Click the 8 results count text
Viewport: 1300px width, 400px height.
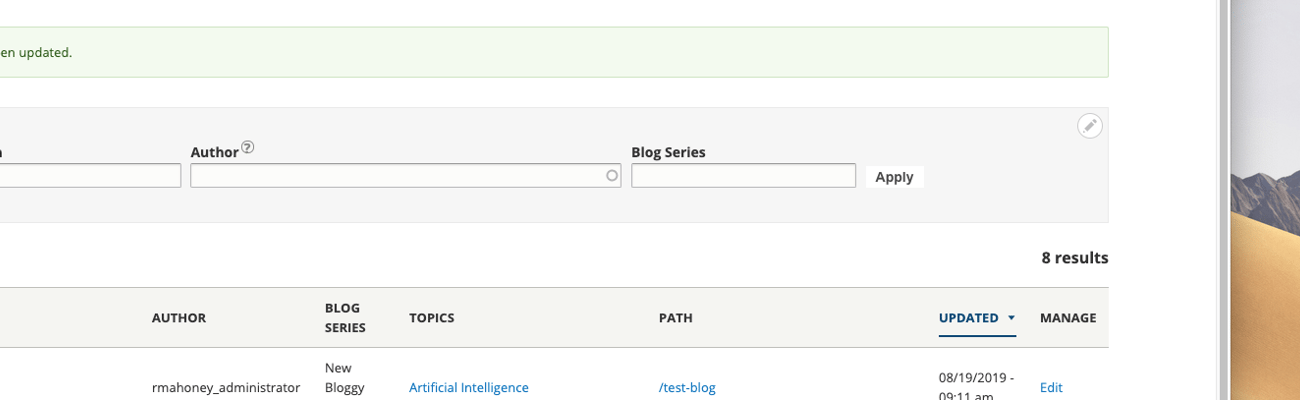click(1074, 258)
